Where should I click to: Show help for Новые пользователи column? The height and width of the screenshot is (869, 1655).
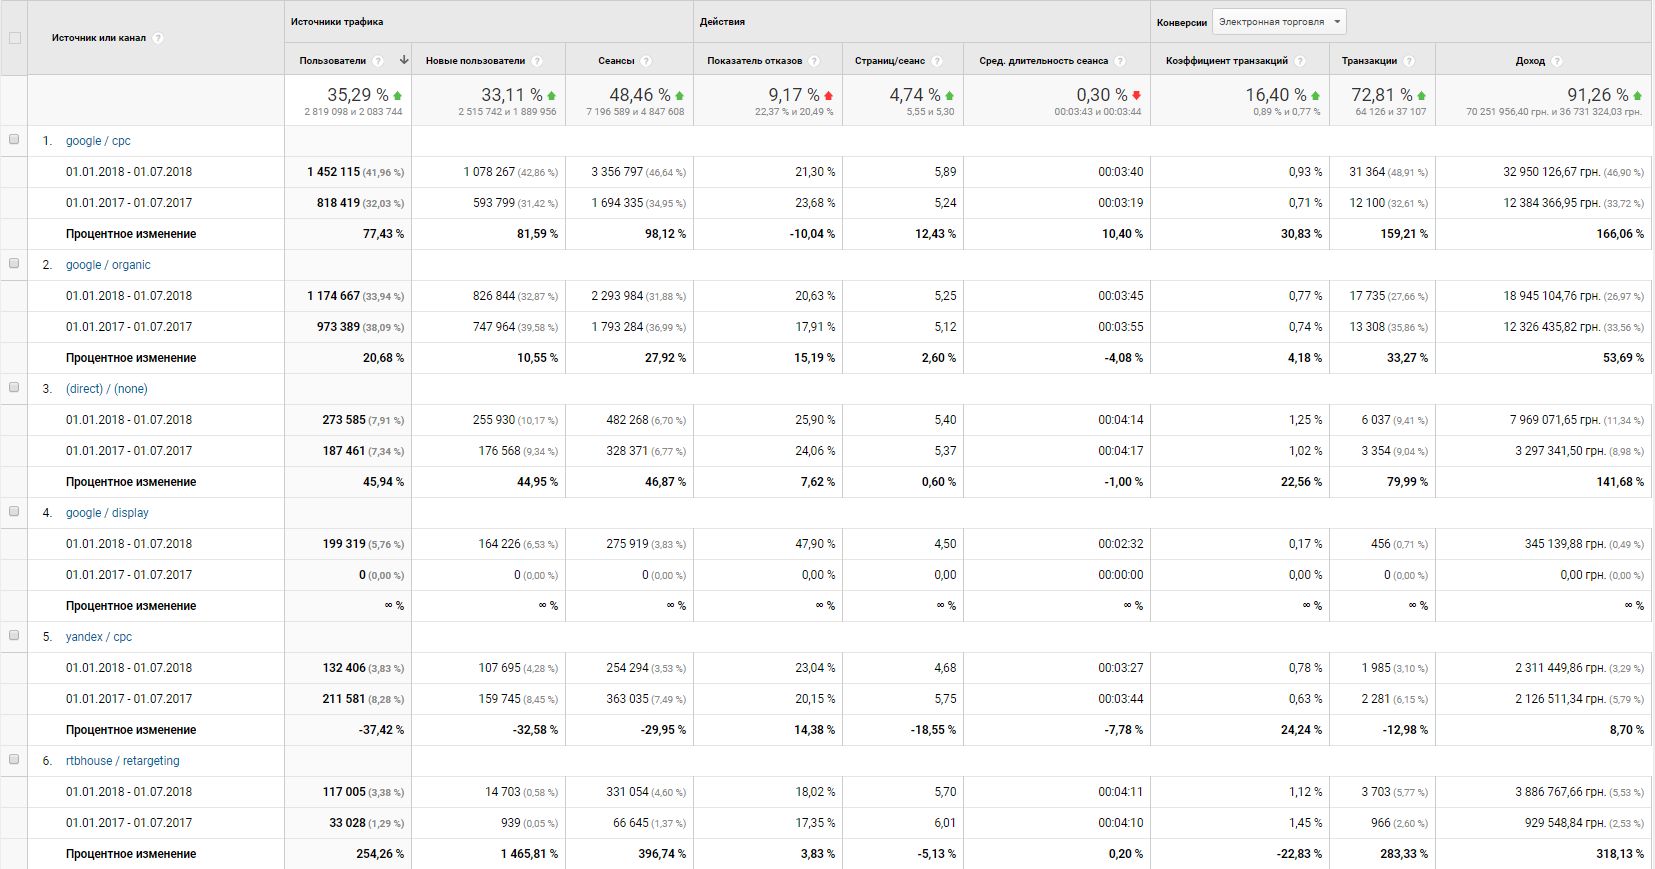537,61
